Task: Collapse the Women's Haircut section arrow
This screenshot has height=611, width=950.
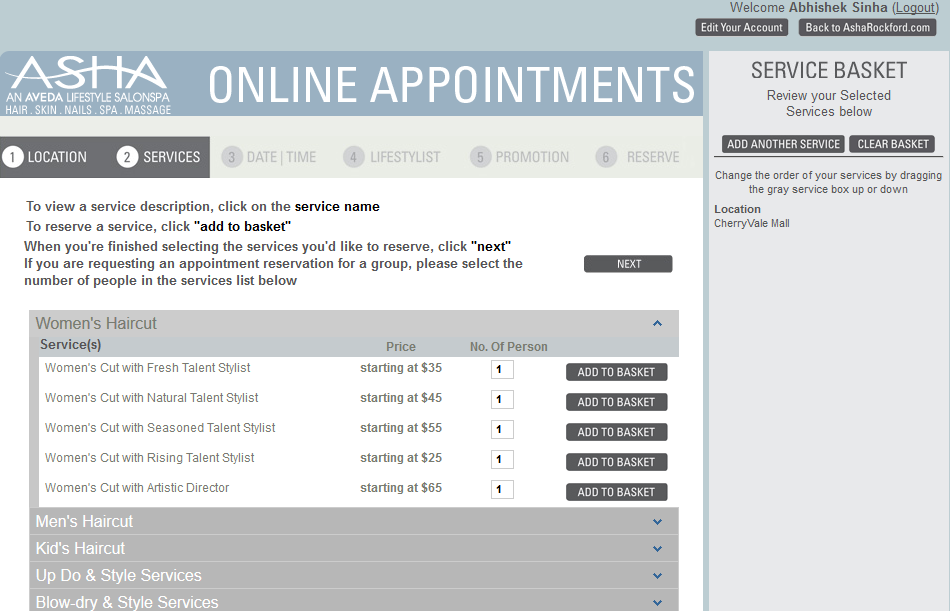Action: point(657,324)
